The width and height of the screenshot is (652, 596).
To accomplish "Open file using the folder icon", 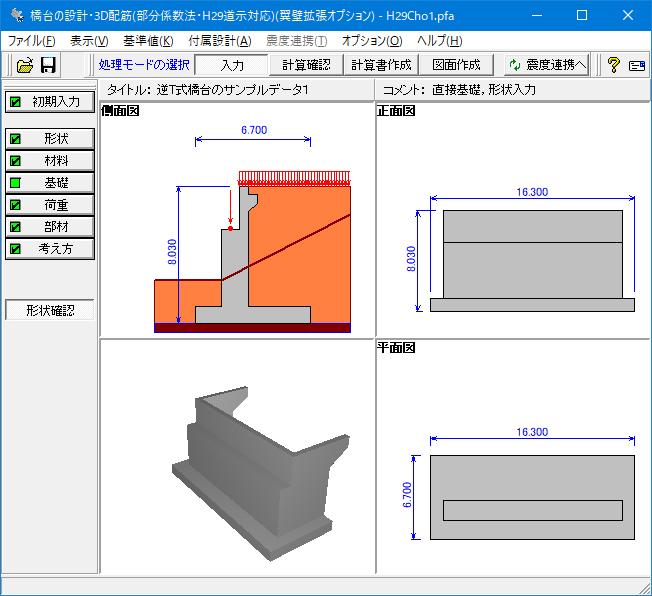I will point(25,65).
